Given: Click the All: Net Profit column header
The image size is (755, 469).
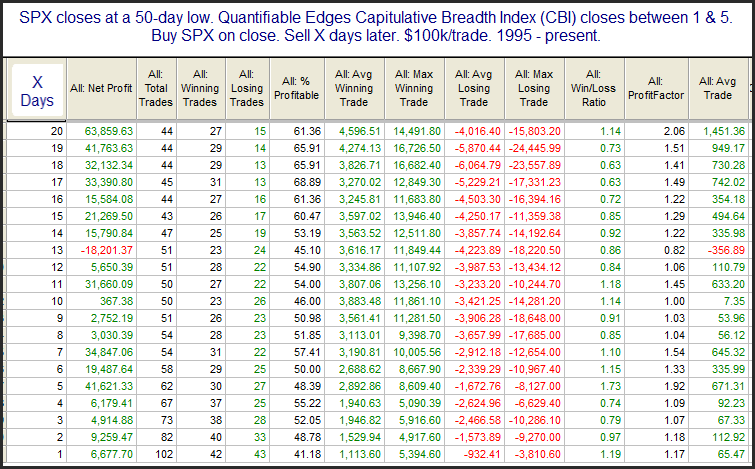Looking at the screenshot, I should 101,89.
